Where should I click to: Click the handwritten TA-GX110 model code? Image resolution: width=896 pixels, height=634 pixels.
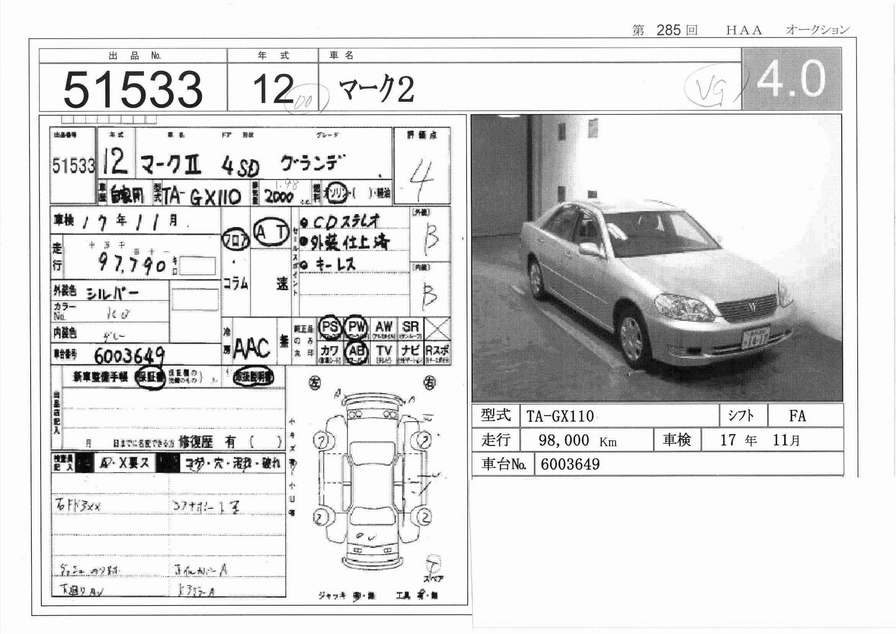click(201, 196)
